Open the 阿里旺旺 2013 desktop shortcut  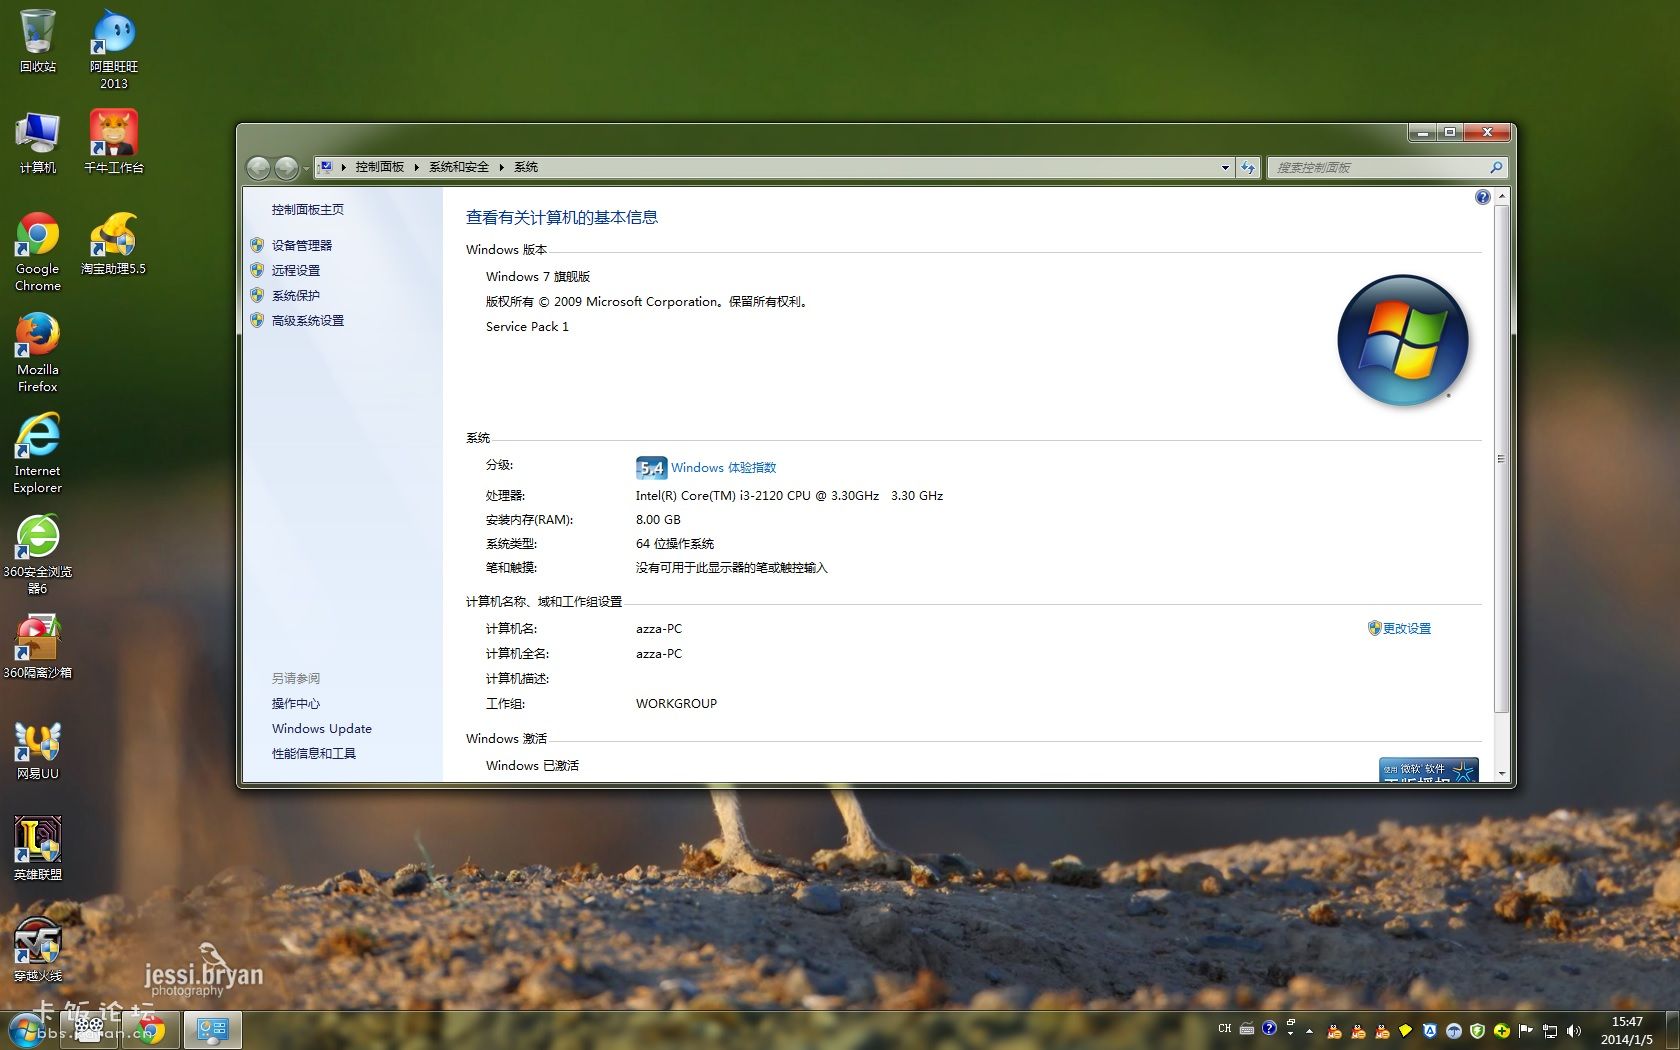(113, 49)
